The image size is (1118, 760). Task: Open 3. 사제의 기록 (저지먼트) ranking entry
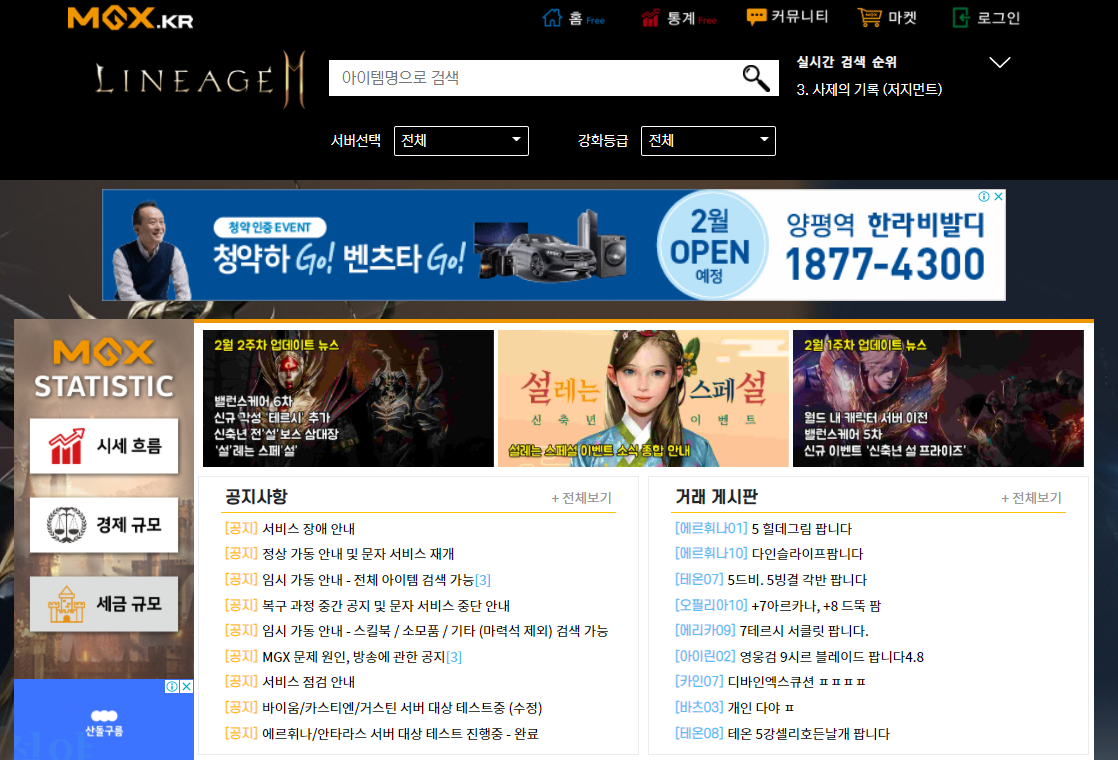tap(869, 90)
